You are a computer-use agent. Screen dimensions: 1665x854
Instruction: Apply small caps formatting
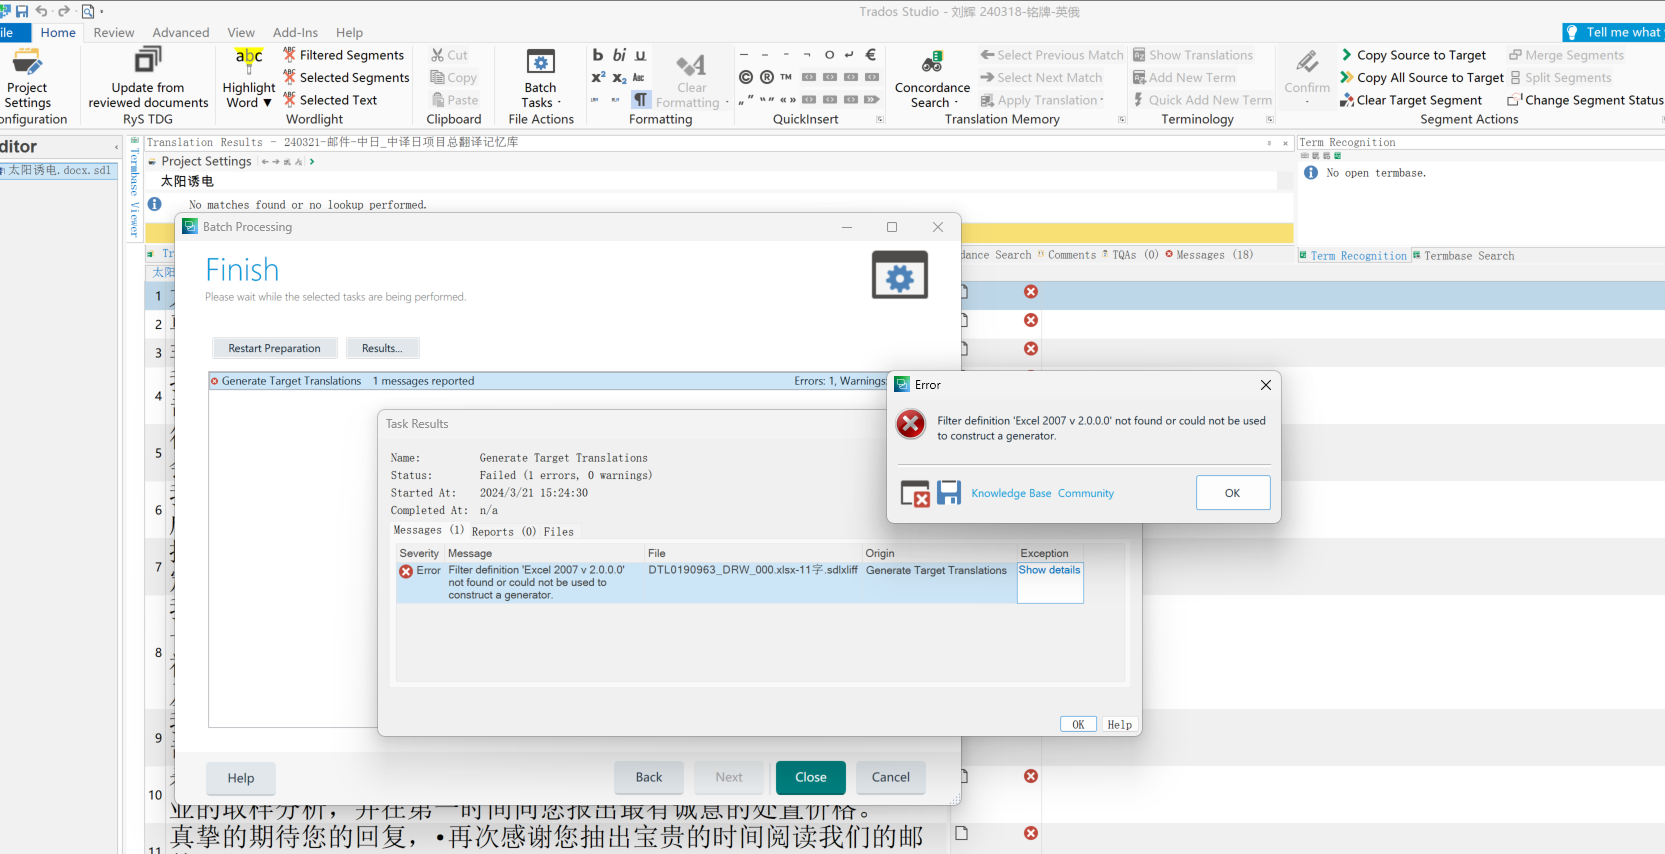point(639,77)
